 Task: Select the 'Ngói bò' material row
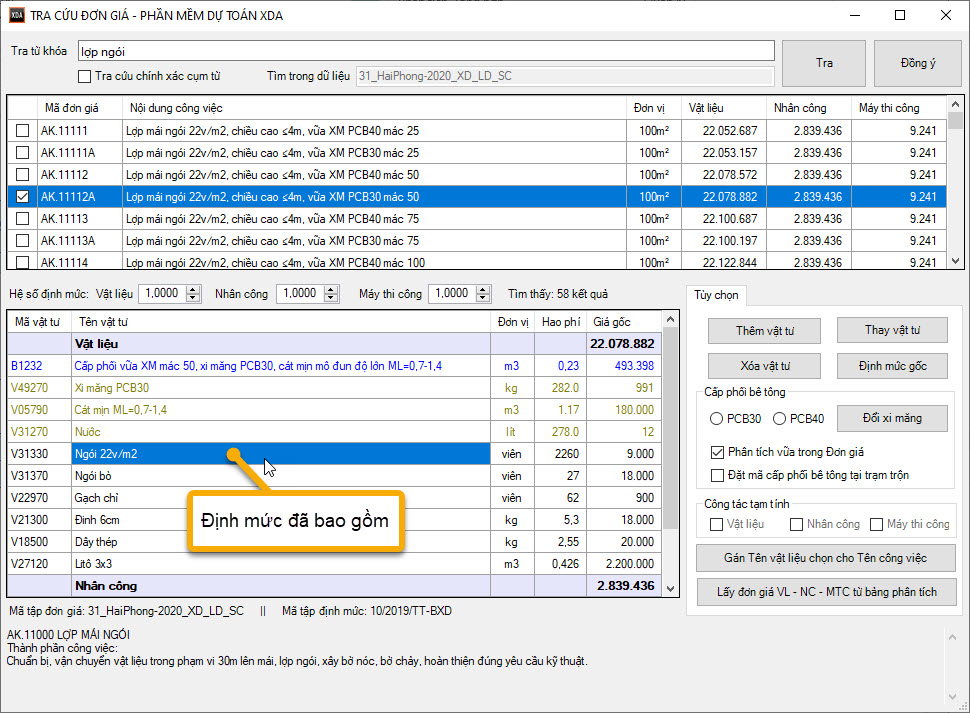click(x=334, y=476)
